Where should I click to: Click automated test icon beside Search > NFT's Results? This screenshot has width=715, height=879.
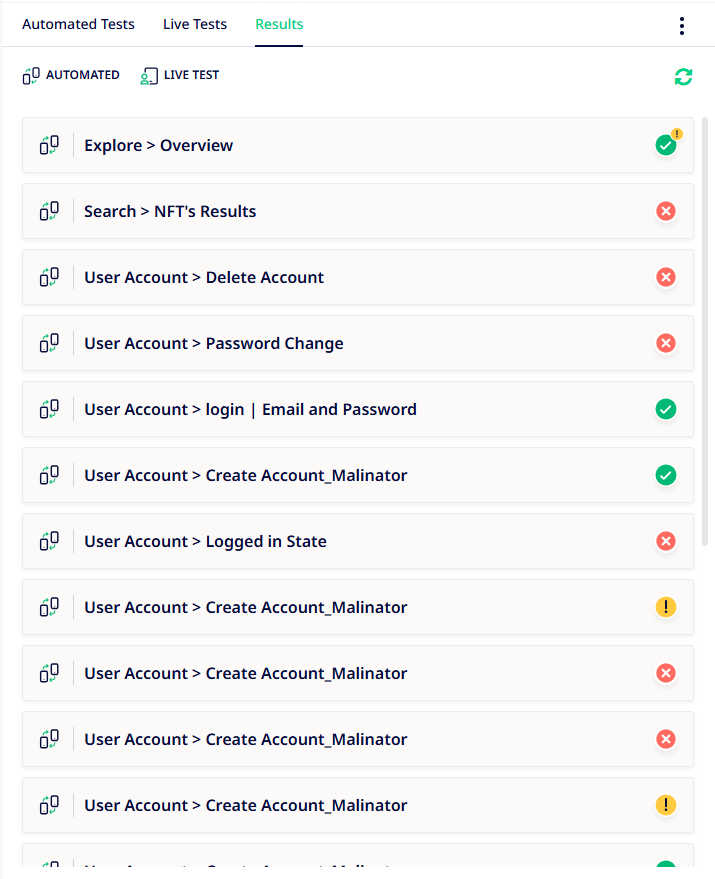49,211
